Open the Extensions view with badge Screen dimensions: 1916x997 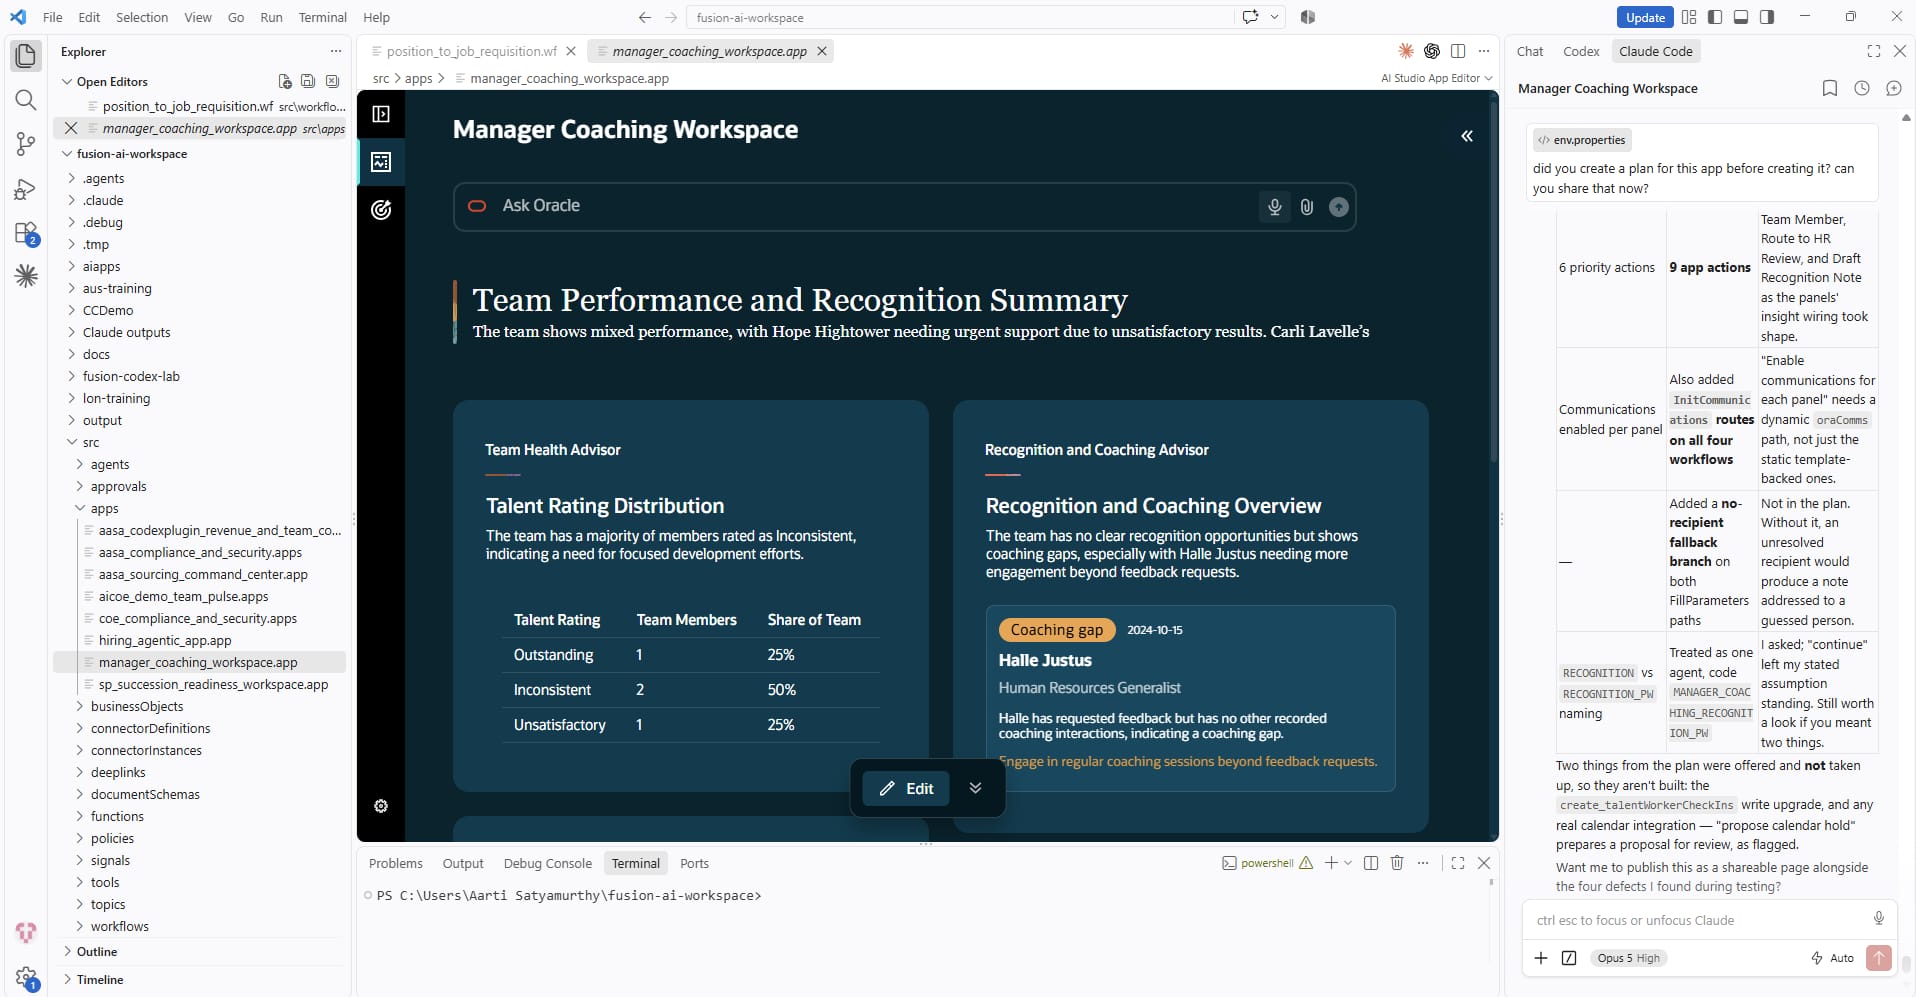pyautogui.click(x=26, y=233)
